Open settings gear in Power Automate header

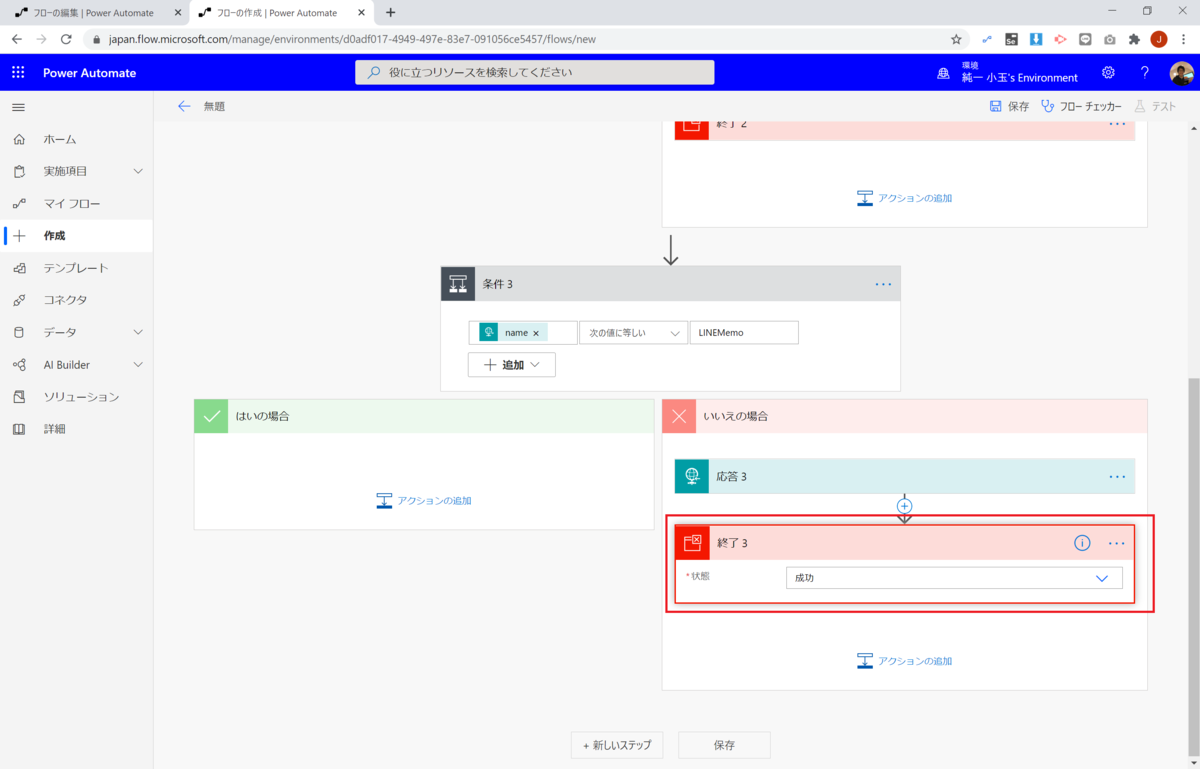(x=1108, y=72)
